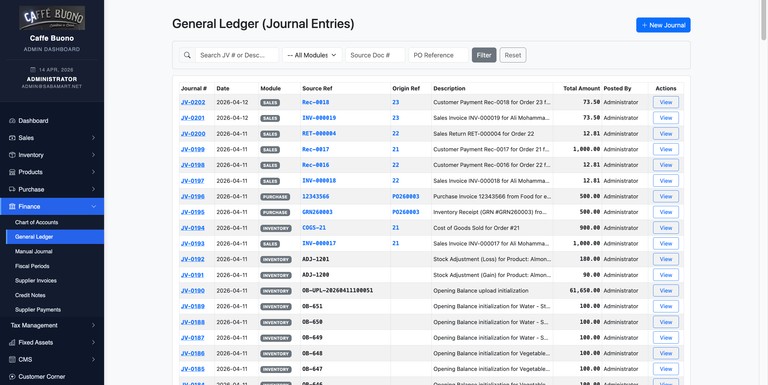Viewport: 768px width, 385px height.
Task: Click the Customer Corner icon
Action: tap(12, 377)
